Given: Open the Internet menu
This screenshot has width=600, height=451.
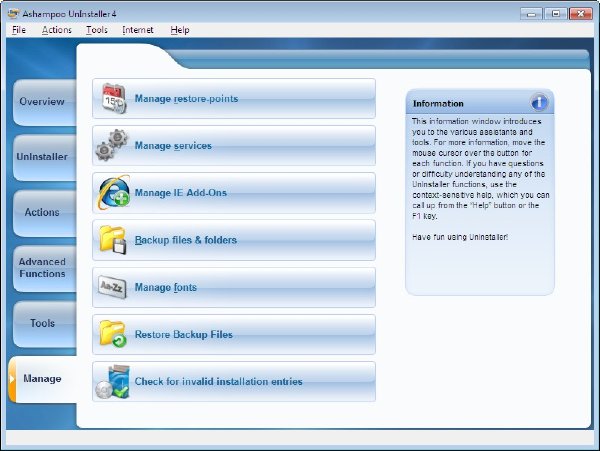Looking at the screenshot, I should pos(138,30).
